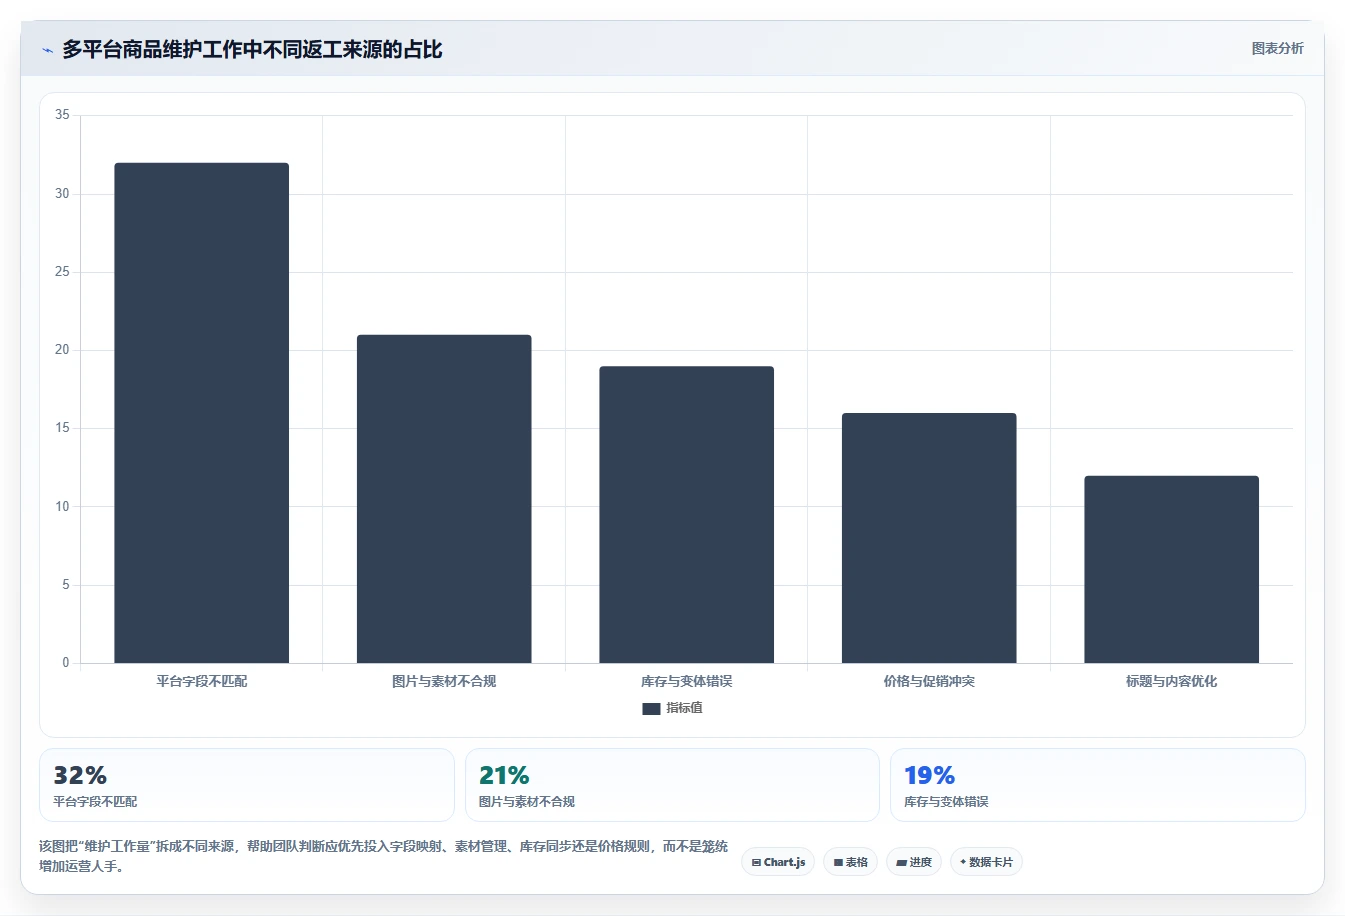Click the 图表分析 label in header
The image size is (1345, 916).
[1277, 48]
